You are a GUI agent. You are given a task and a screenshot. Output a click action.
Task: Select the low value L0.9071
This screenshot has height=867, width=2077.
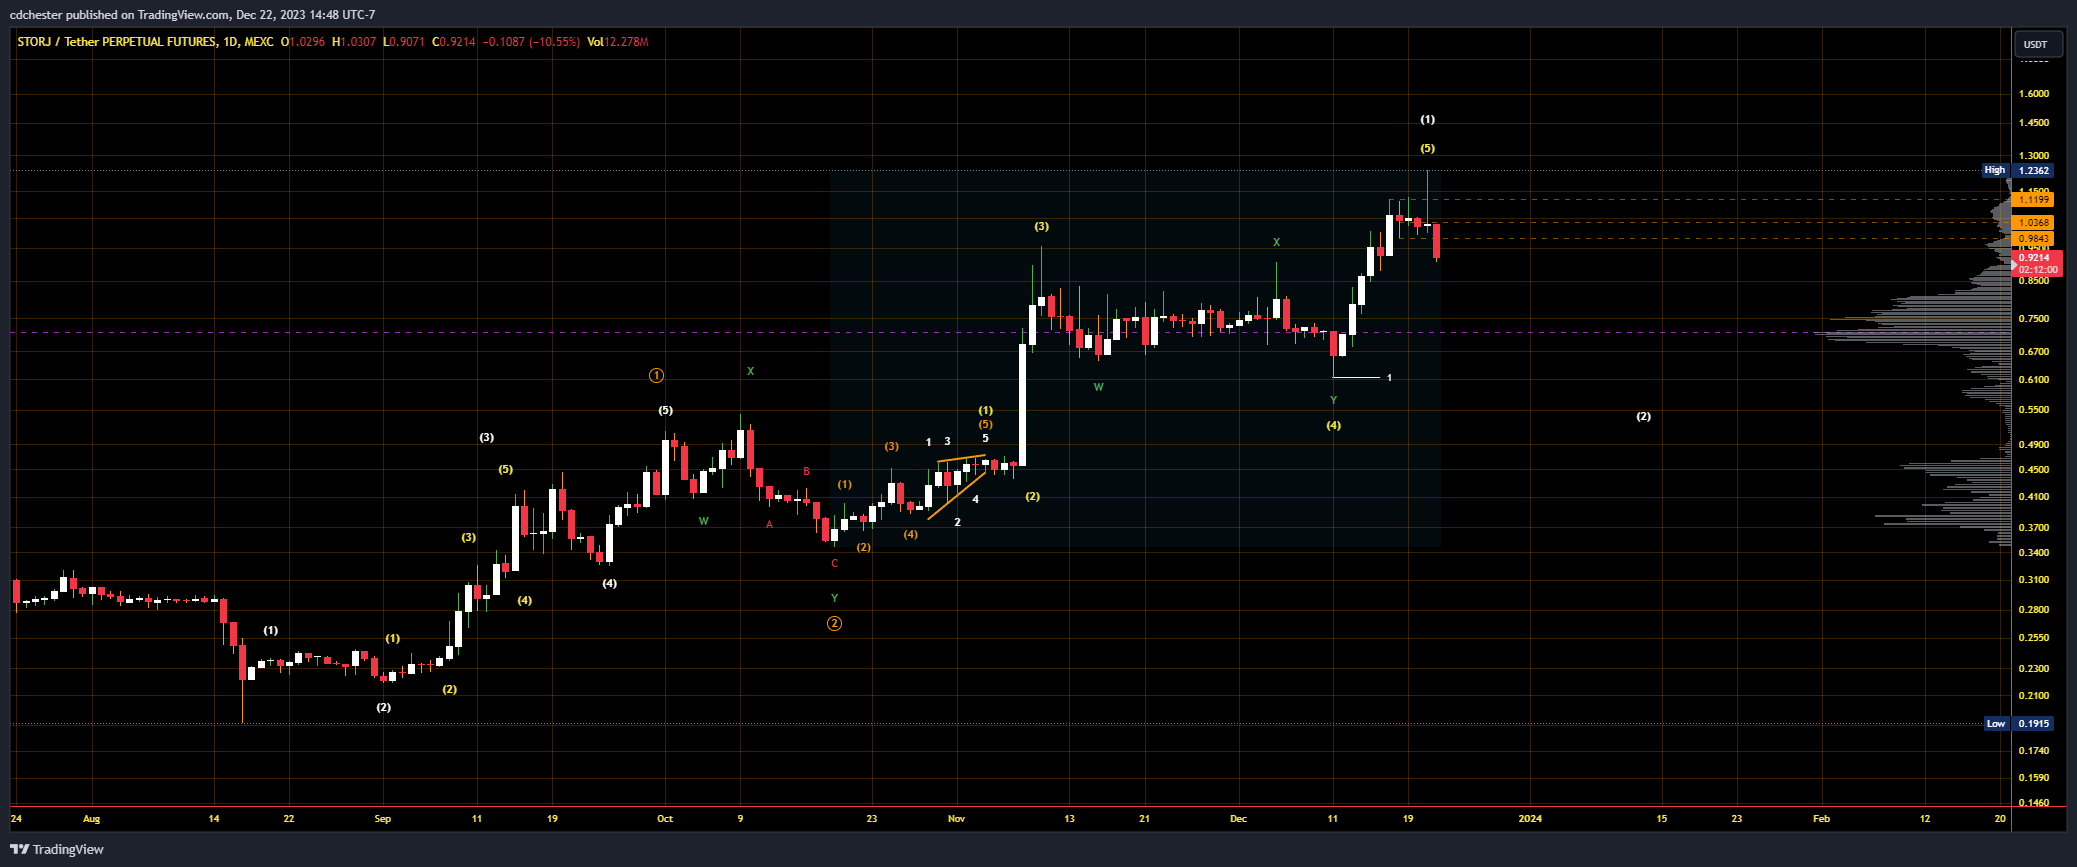pyautogui.click(x=404, y=42)
